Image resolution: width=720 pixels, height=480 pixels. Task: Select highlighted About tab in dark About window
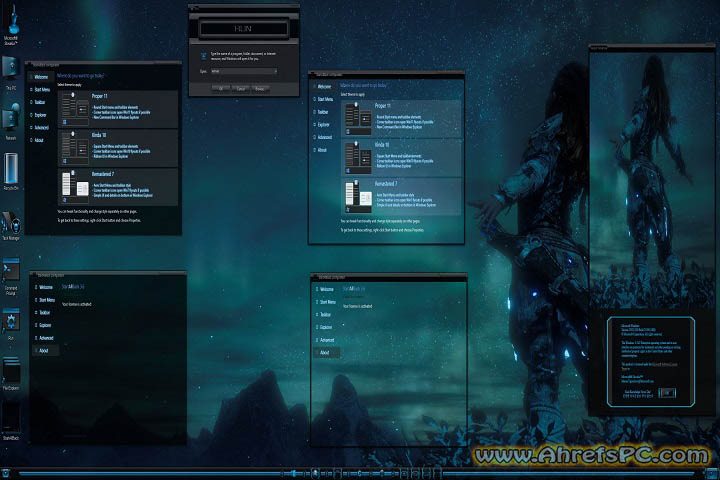click(x=46, y=350)
